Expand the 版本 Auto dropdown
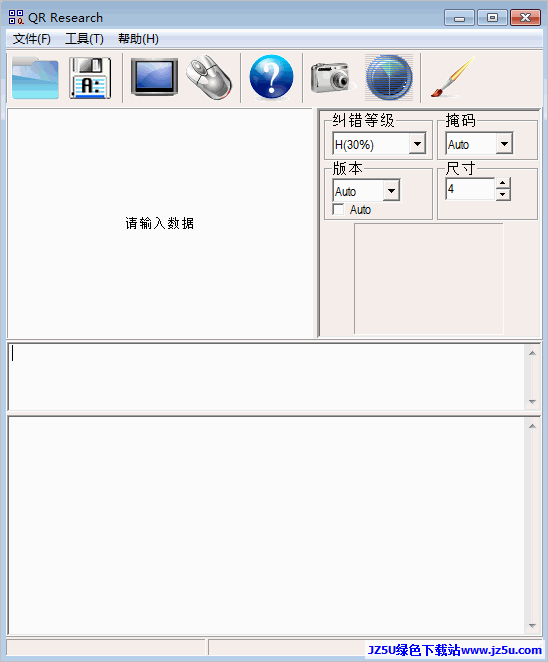 pos(391,191)
